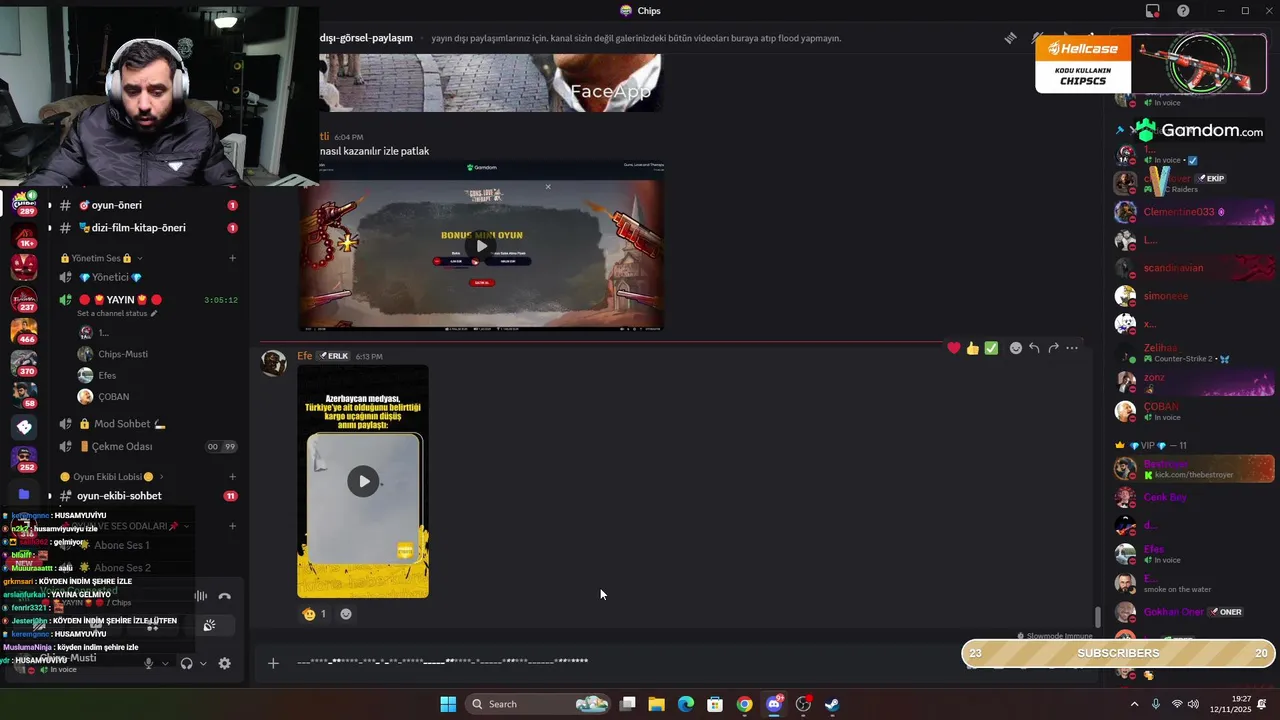This screenshot has height=720, width=1280.
Task: Open File Explorer from the taskbar
Action: pos(656,704)
